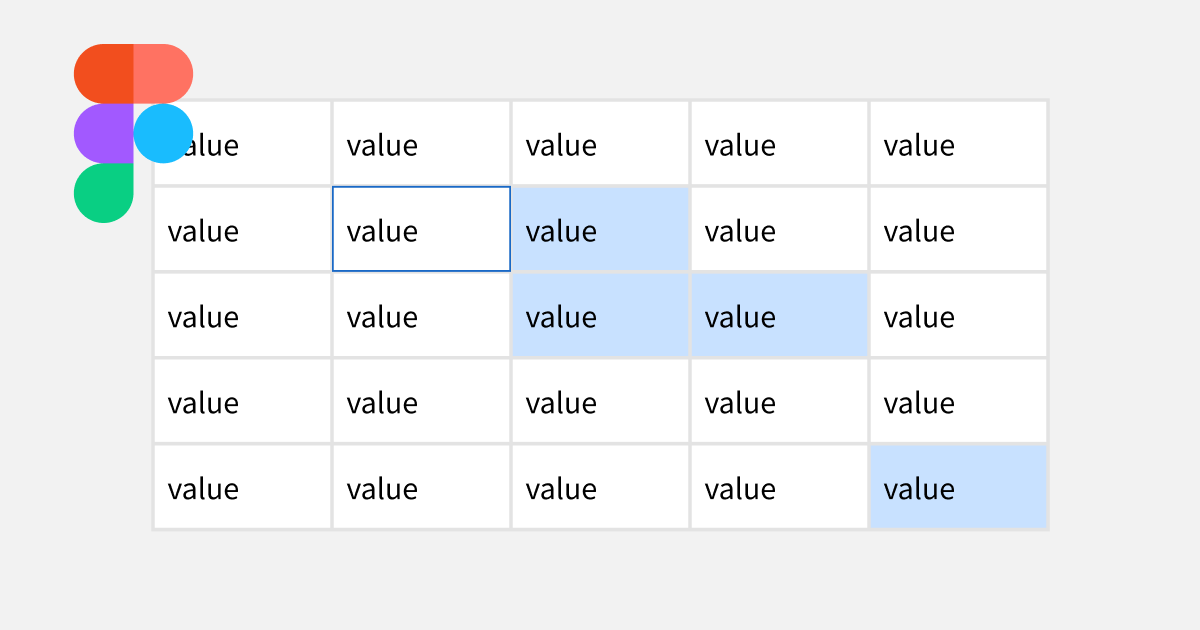Select the value cell in the first row, last column
This screenshot has width=1200, height=630.
click(x=957, y=143)
